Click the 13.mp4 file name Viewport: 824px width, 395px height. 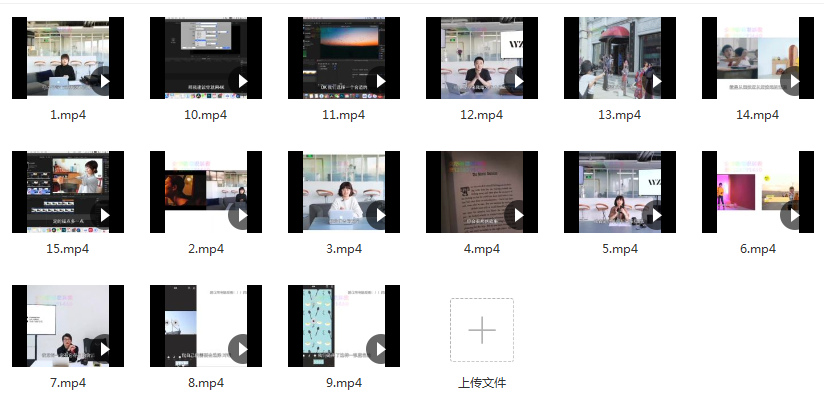click(x=620, y=115)
